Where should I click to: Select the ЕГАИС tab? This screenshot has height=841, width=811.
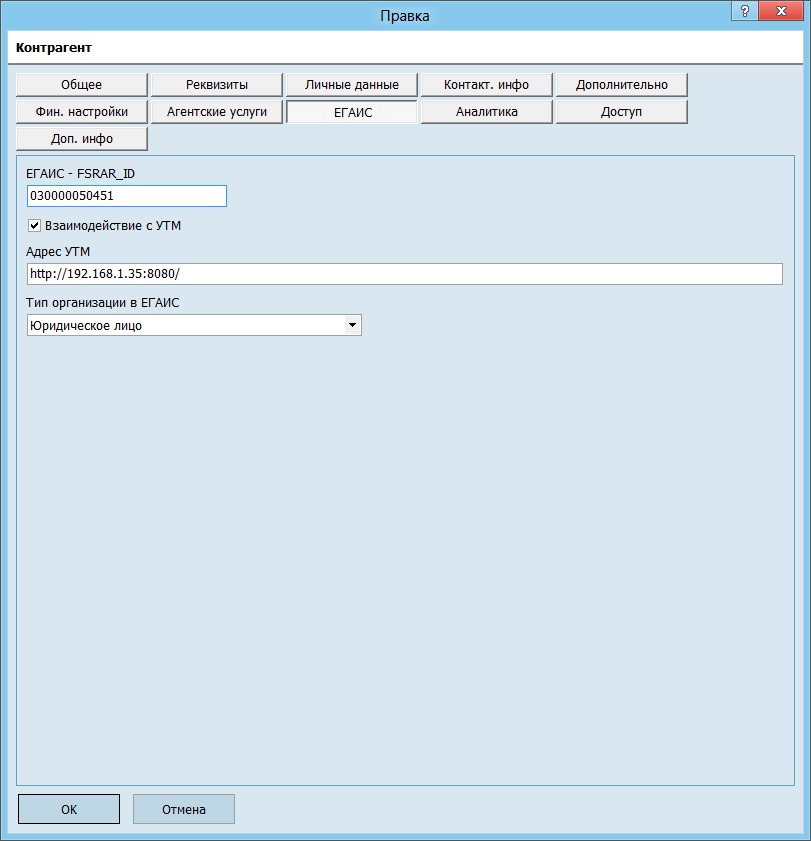pos(352,112)
